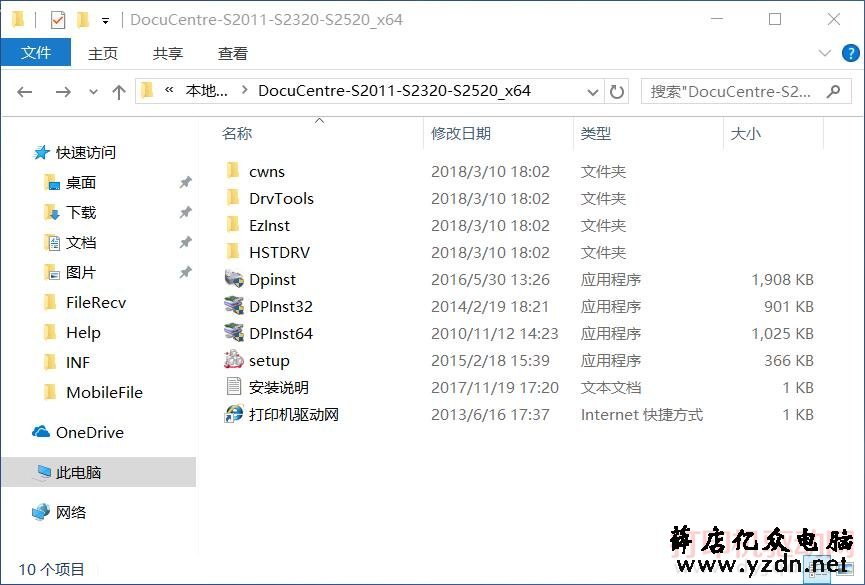Go forward with the right arrow
The width and height of the screenshot is (865, 585).
point(63,92)
